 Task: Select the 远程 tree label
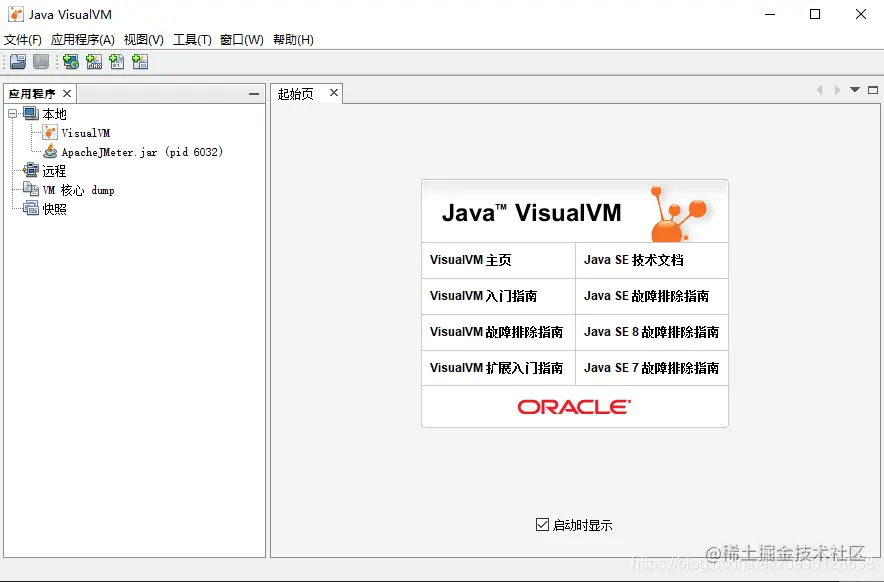[54, 170]
